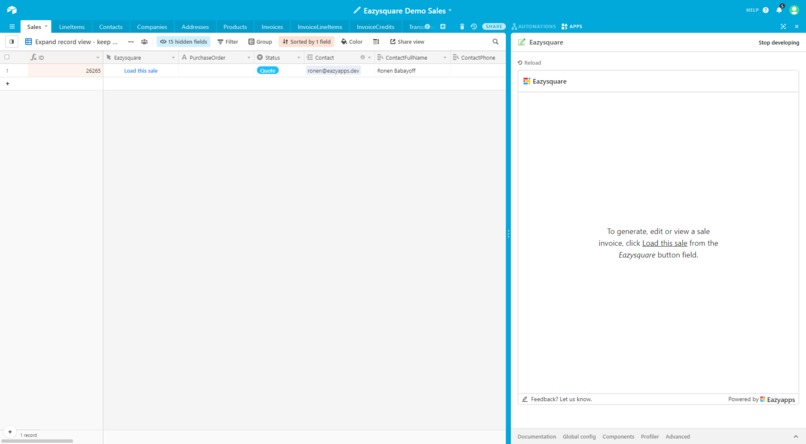Select all records checkbox in header
The height and width of the screenshot is (444, 806).
7,57
